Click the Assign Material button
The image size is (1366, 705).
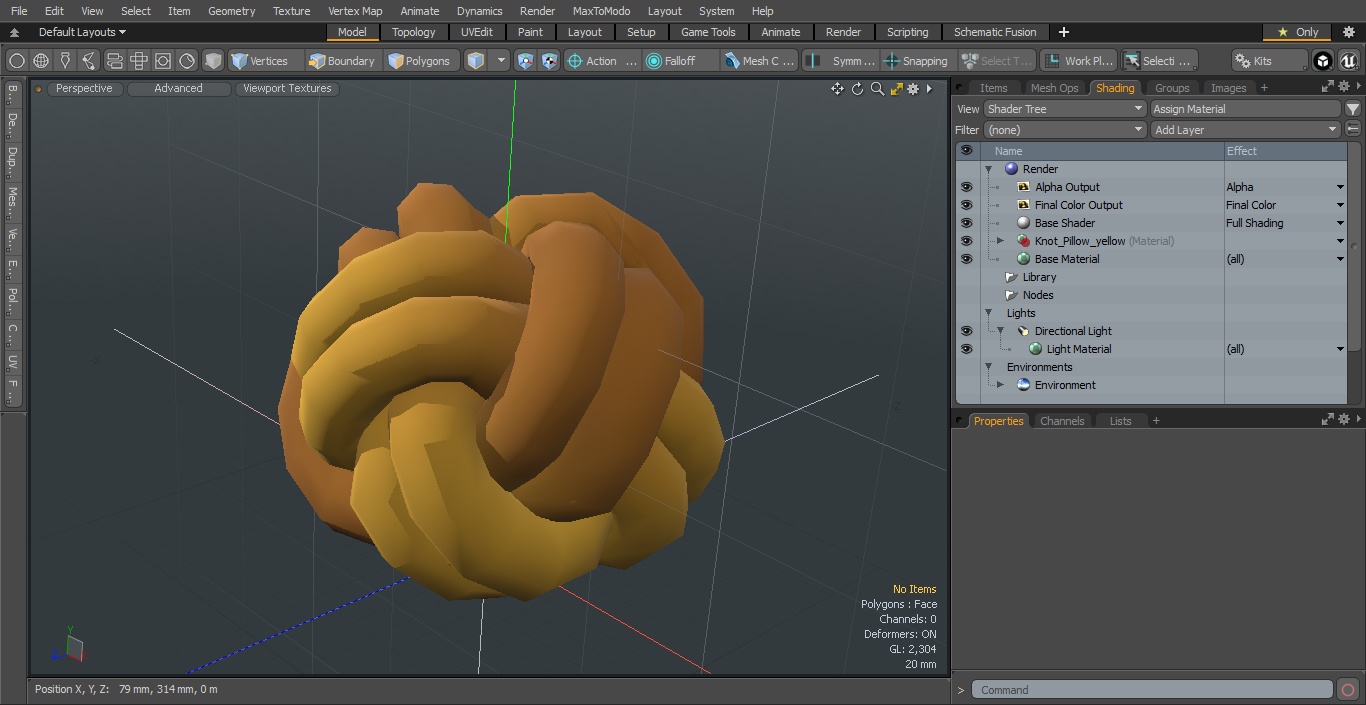pyautogui.click(x=1245, y=109)
